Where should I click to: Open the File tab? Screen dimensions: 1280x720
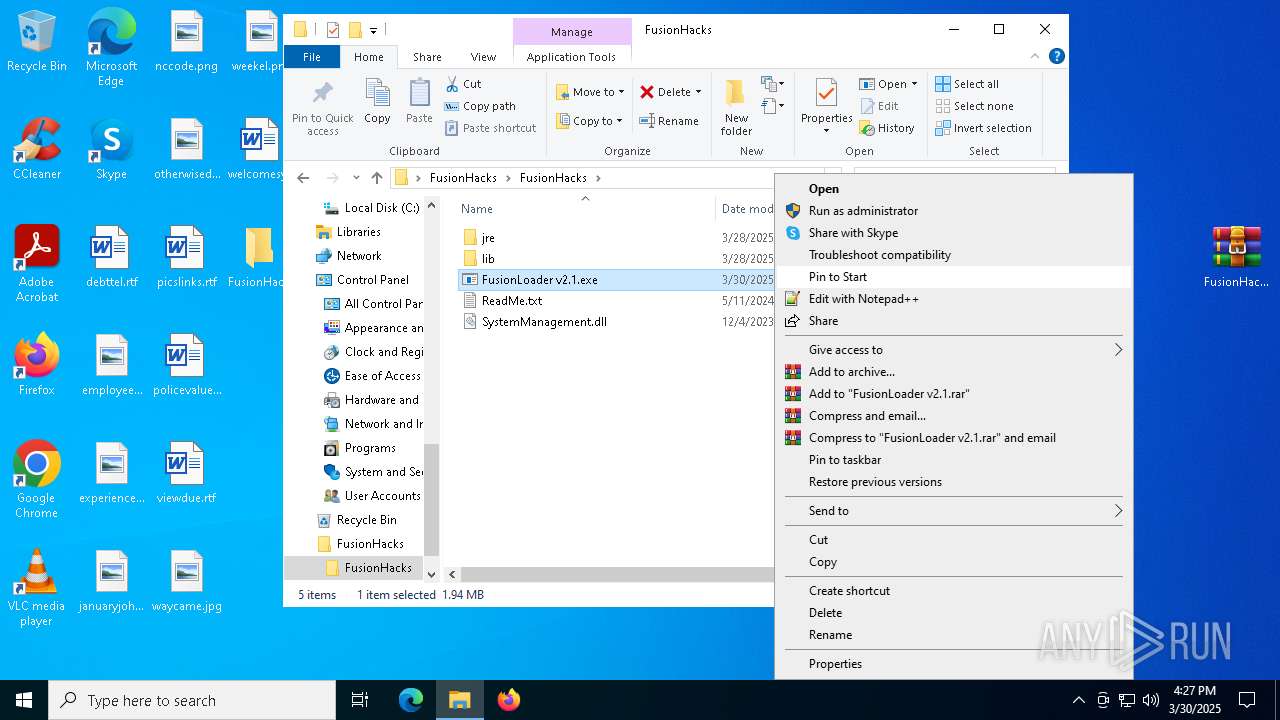pos(312,57)
